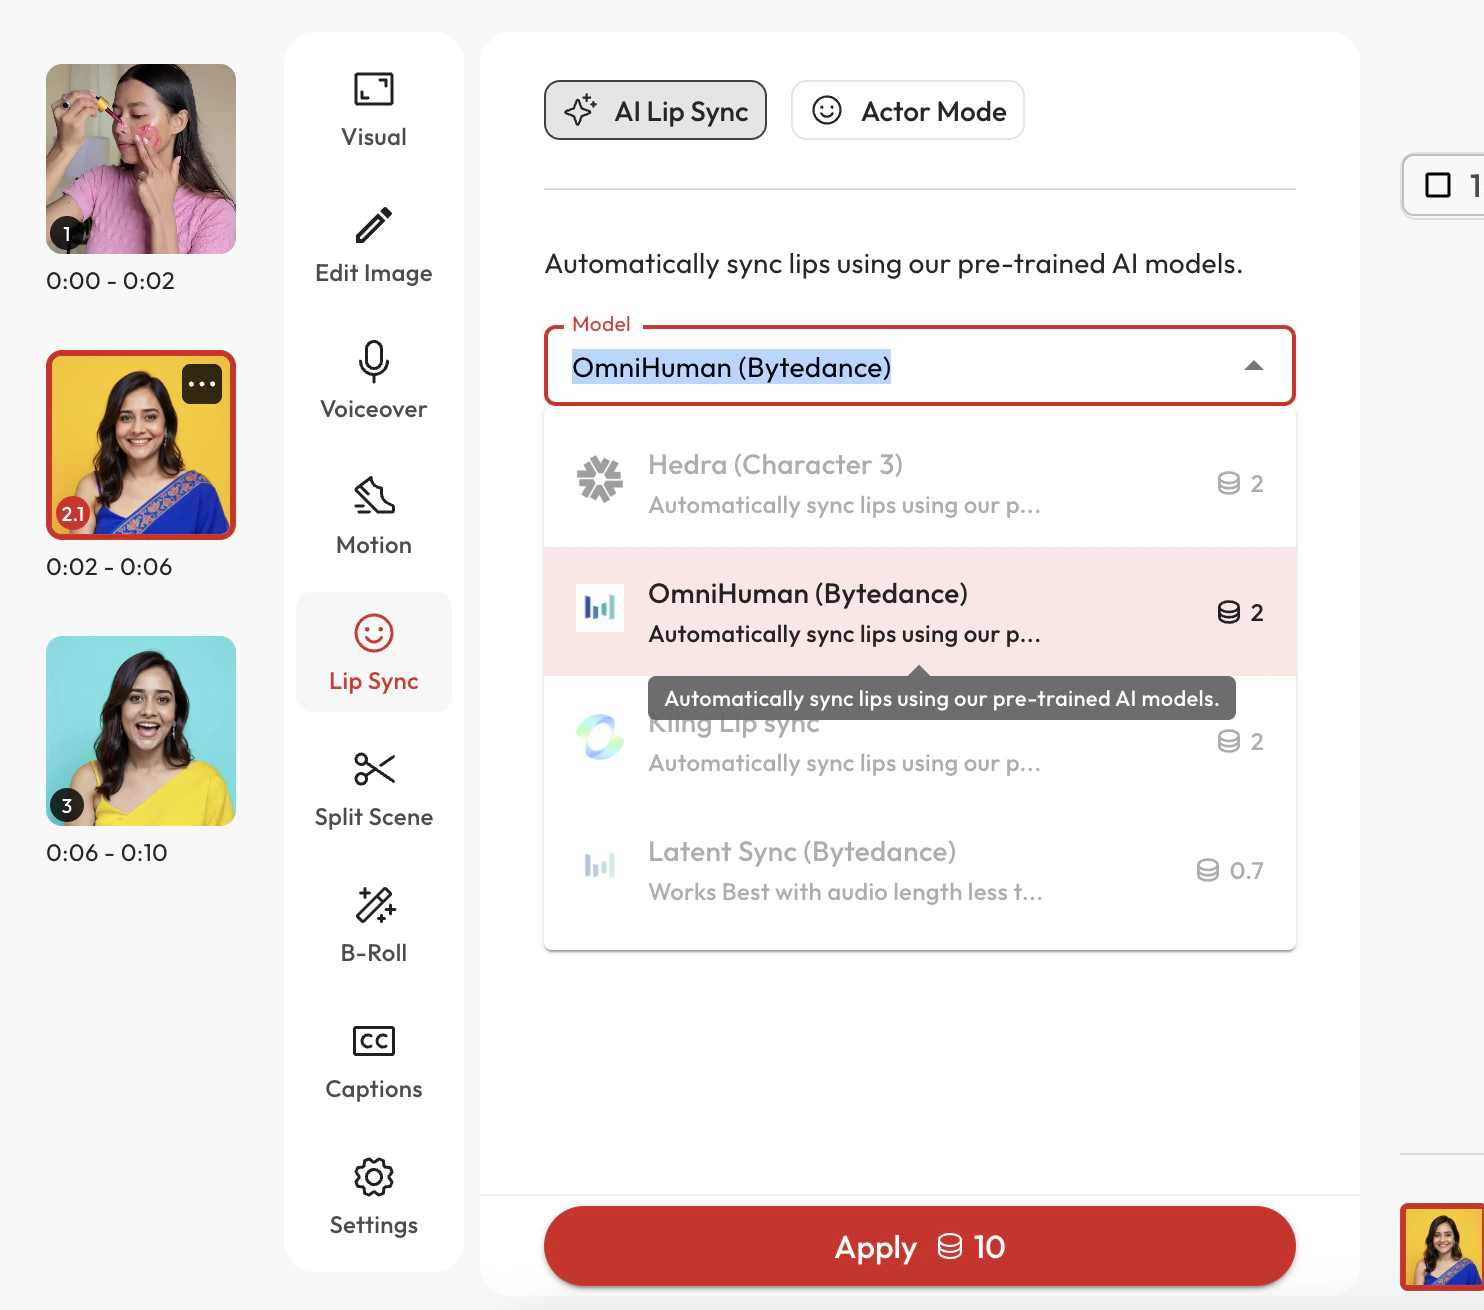Choose Hedra (Character 3) model option
The width and height of the screenshot is (1484, 1310).
(x=920, y=483)
